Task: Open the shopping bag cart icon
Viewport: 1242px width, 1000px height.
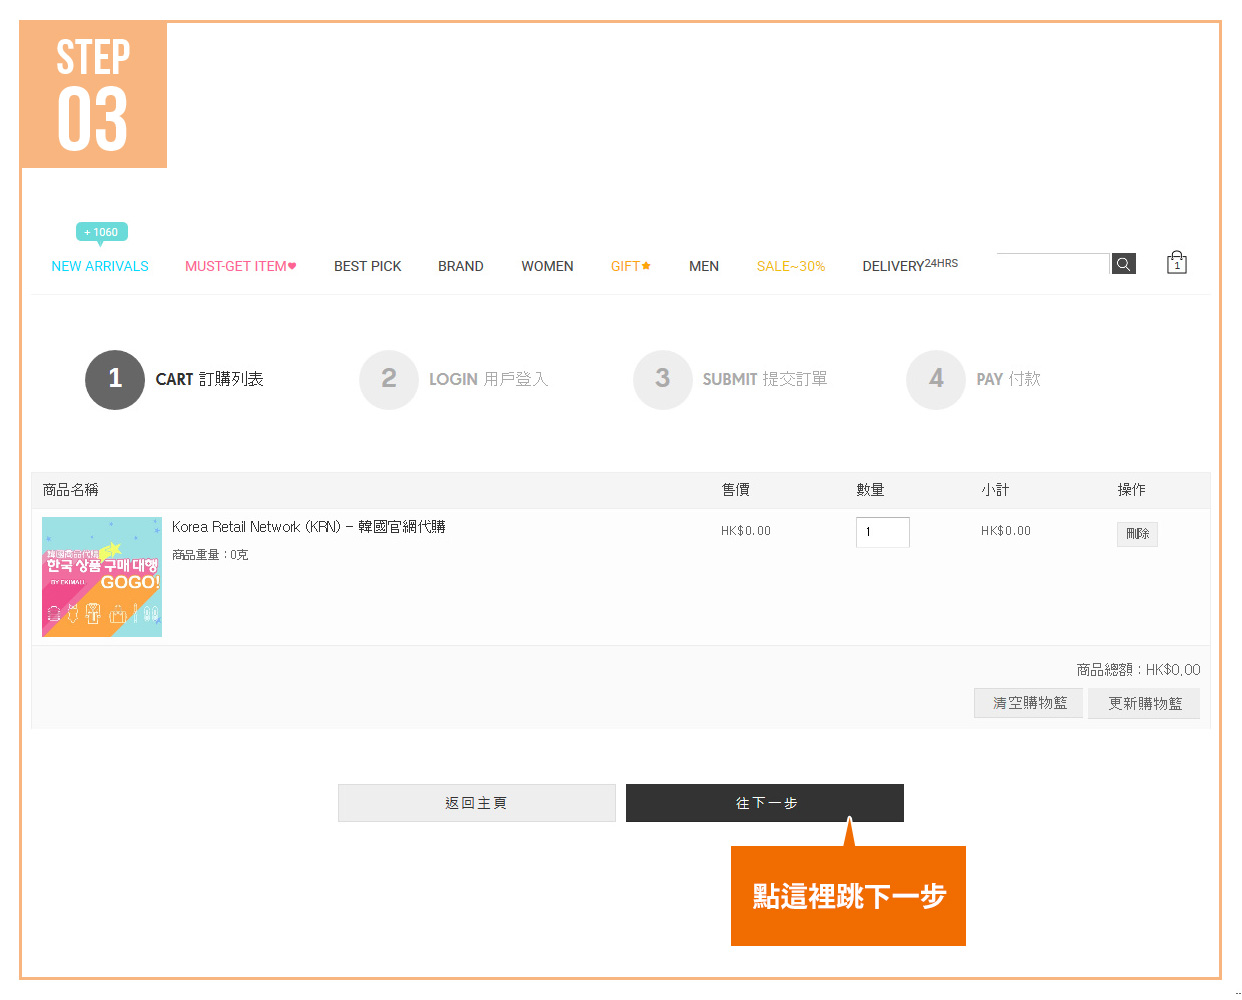Action: point(1176,263)
